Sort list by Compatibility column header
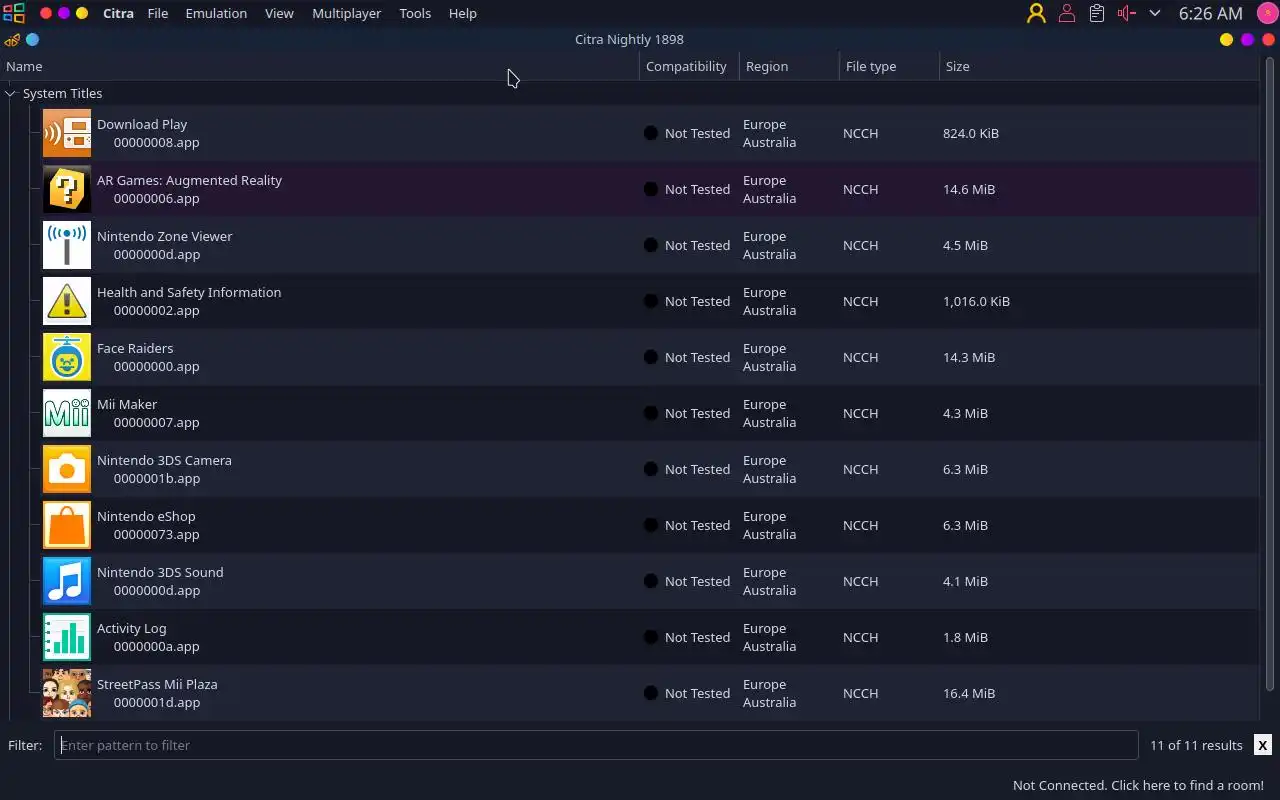Screen dimensions: 1280x800 [x=689, y=66]
